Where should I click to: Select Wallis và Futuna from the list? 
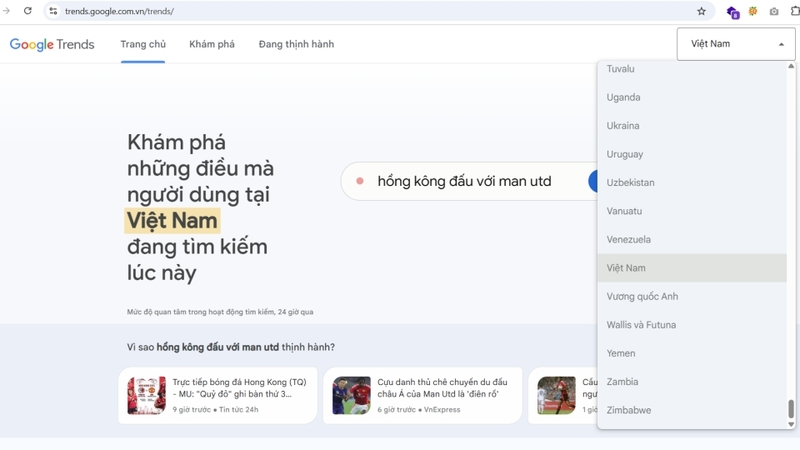(692, 324)
